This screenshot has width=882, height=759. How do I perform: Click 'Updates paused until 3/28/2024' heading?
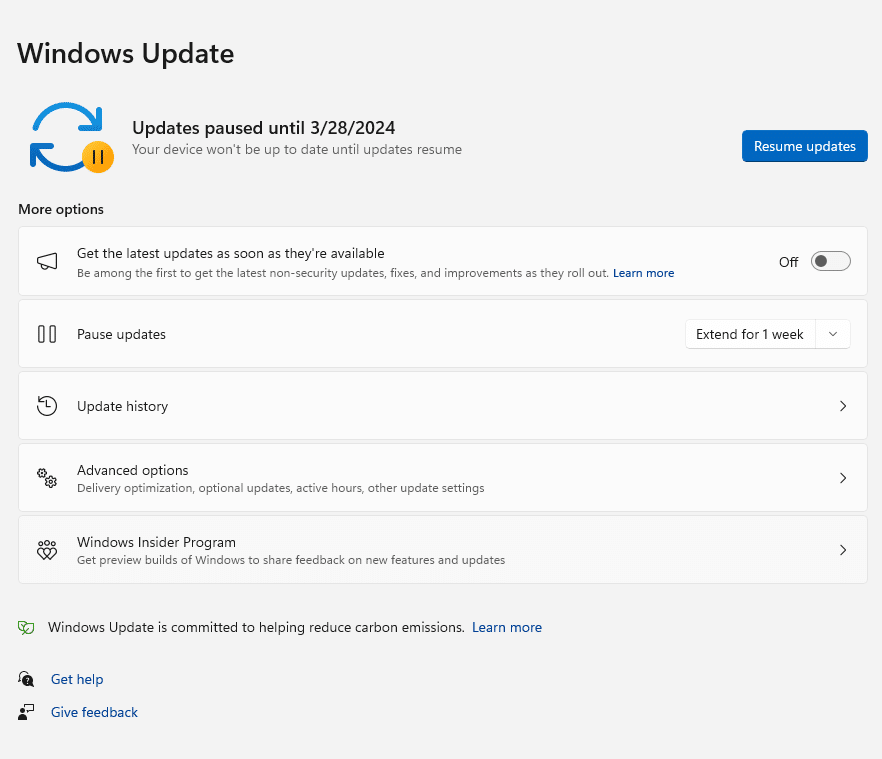[x=264, y=128]
